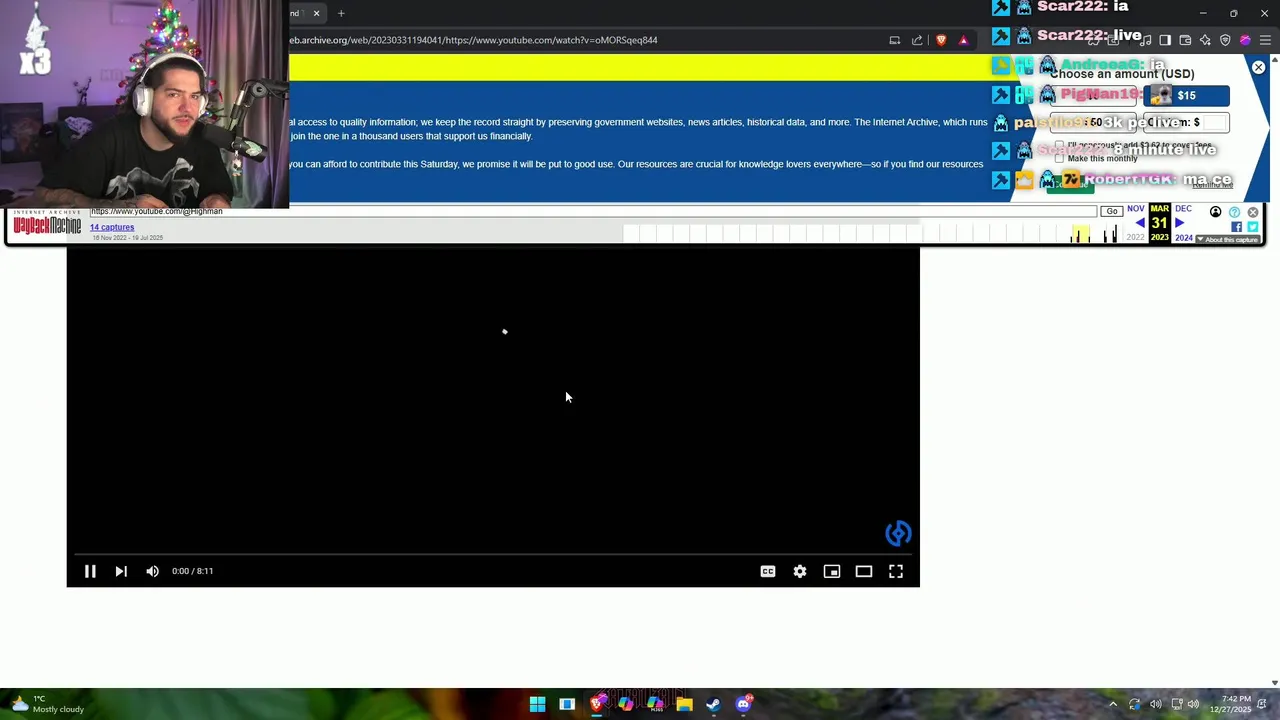Open a new browser tab
Screen dimensions: 1280x720
click(341, 13)
